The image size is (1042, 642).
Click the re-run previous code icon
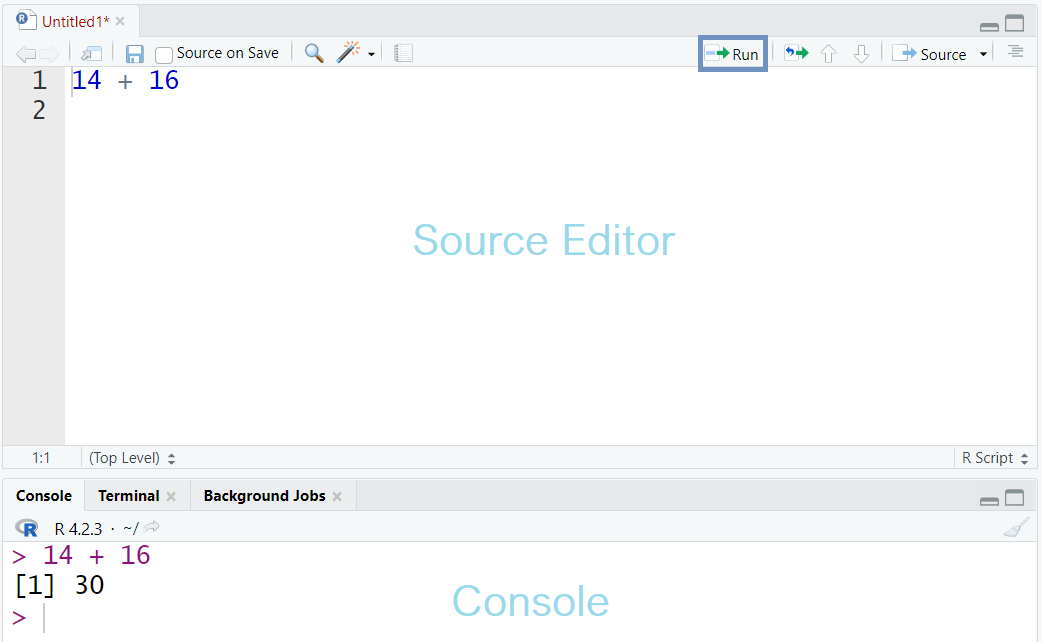(796, 53)
